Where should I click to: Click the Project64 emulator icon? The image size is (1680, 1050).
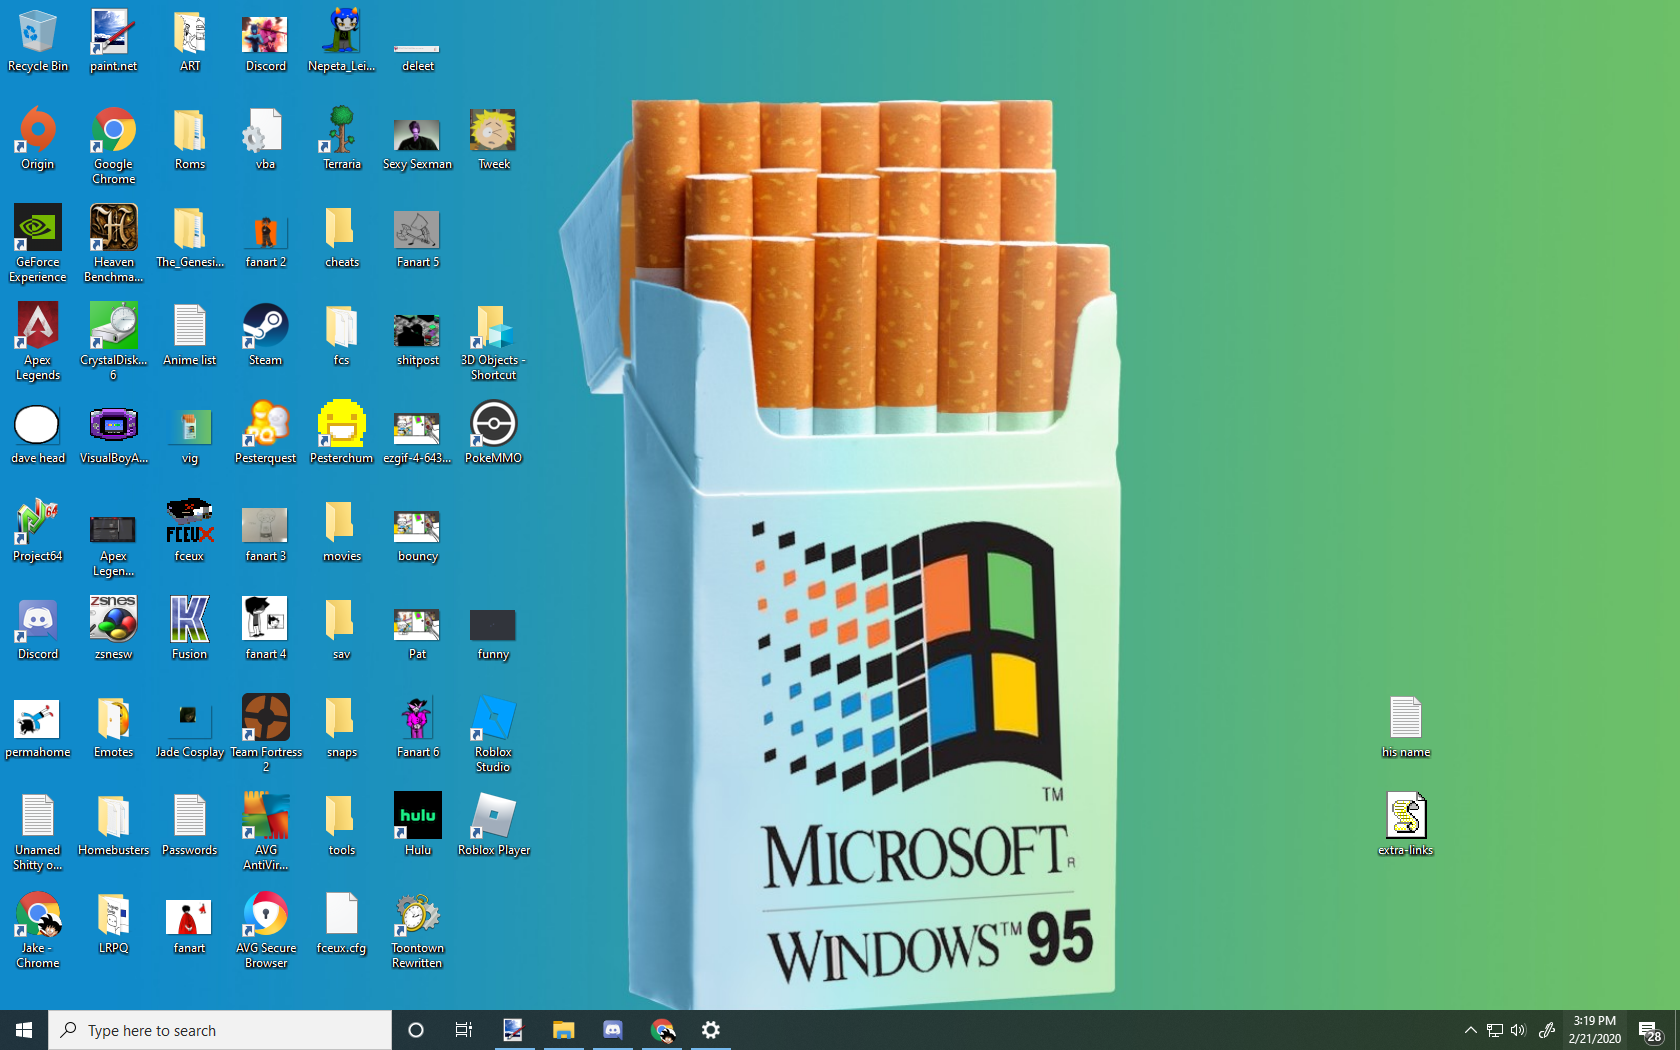click(38, 531)
